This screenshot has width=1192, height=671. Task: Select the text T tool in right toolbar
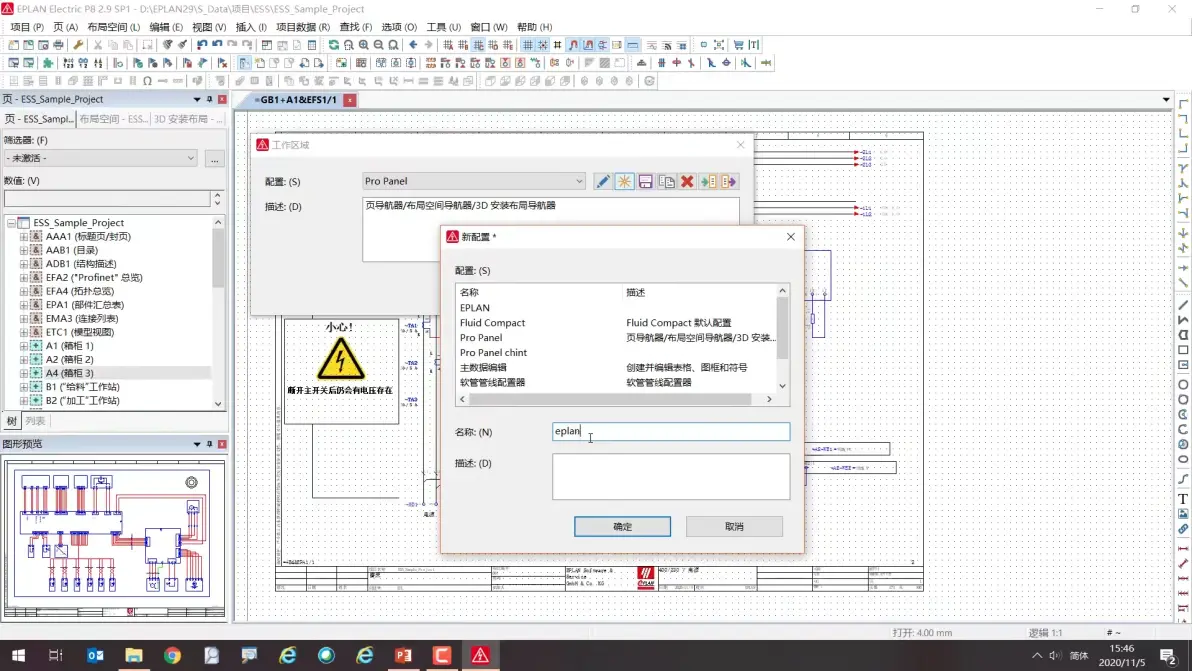point(1183,499)
